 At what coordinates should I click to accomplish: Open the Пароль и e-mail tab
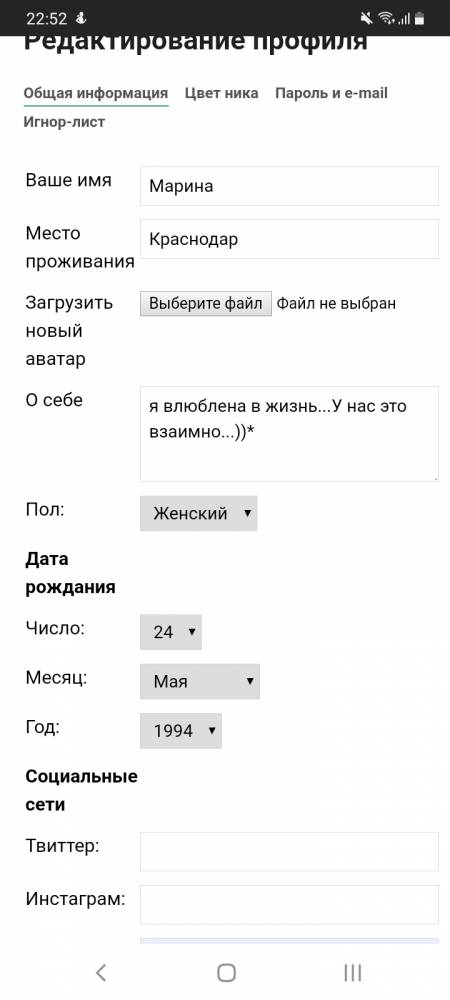pos(331,93)
